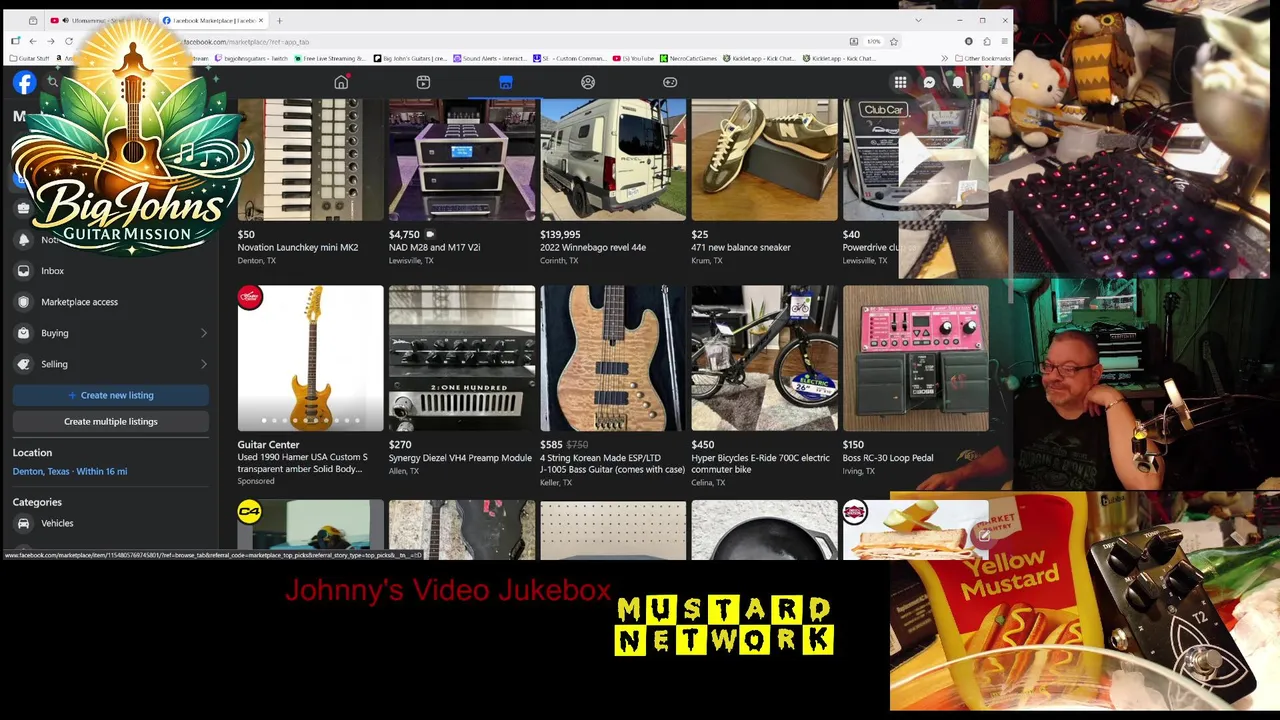Screen dimensions: 1280x720
Task: Click Create multiple listings button
Action: 111,421
